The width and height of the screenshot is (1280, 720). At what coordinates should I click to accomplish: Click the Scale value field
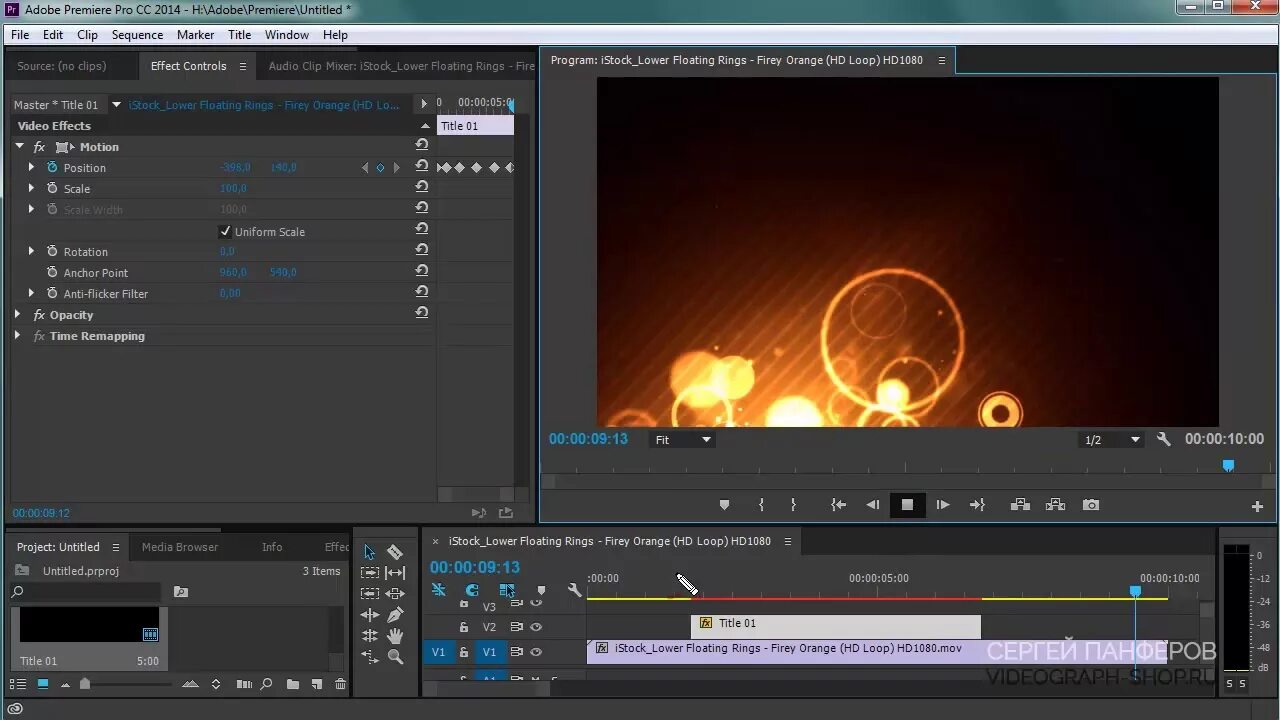click(x=233, y=188)
